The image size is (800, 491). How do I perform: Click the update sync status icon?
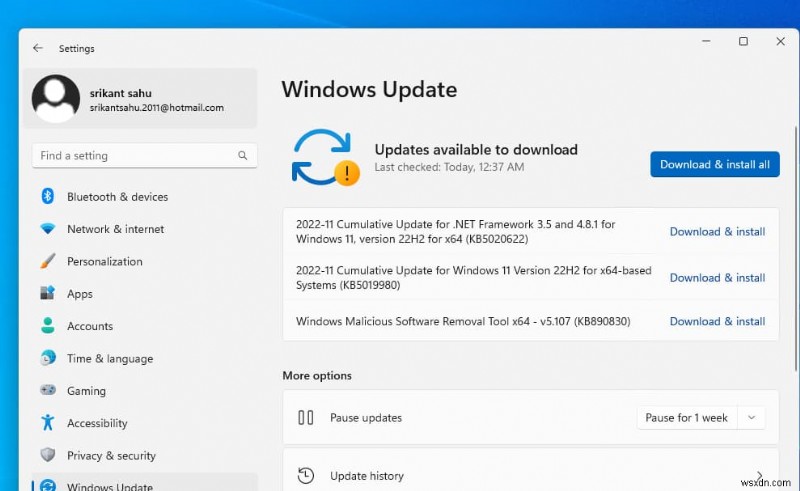[x=326, y=157]
